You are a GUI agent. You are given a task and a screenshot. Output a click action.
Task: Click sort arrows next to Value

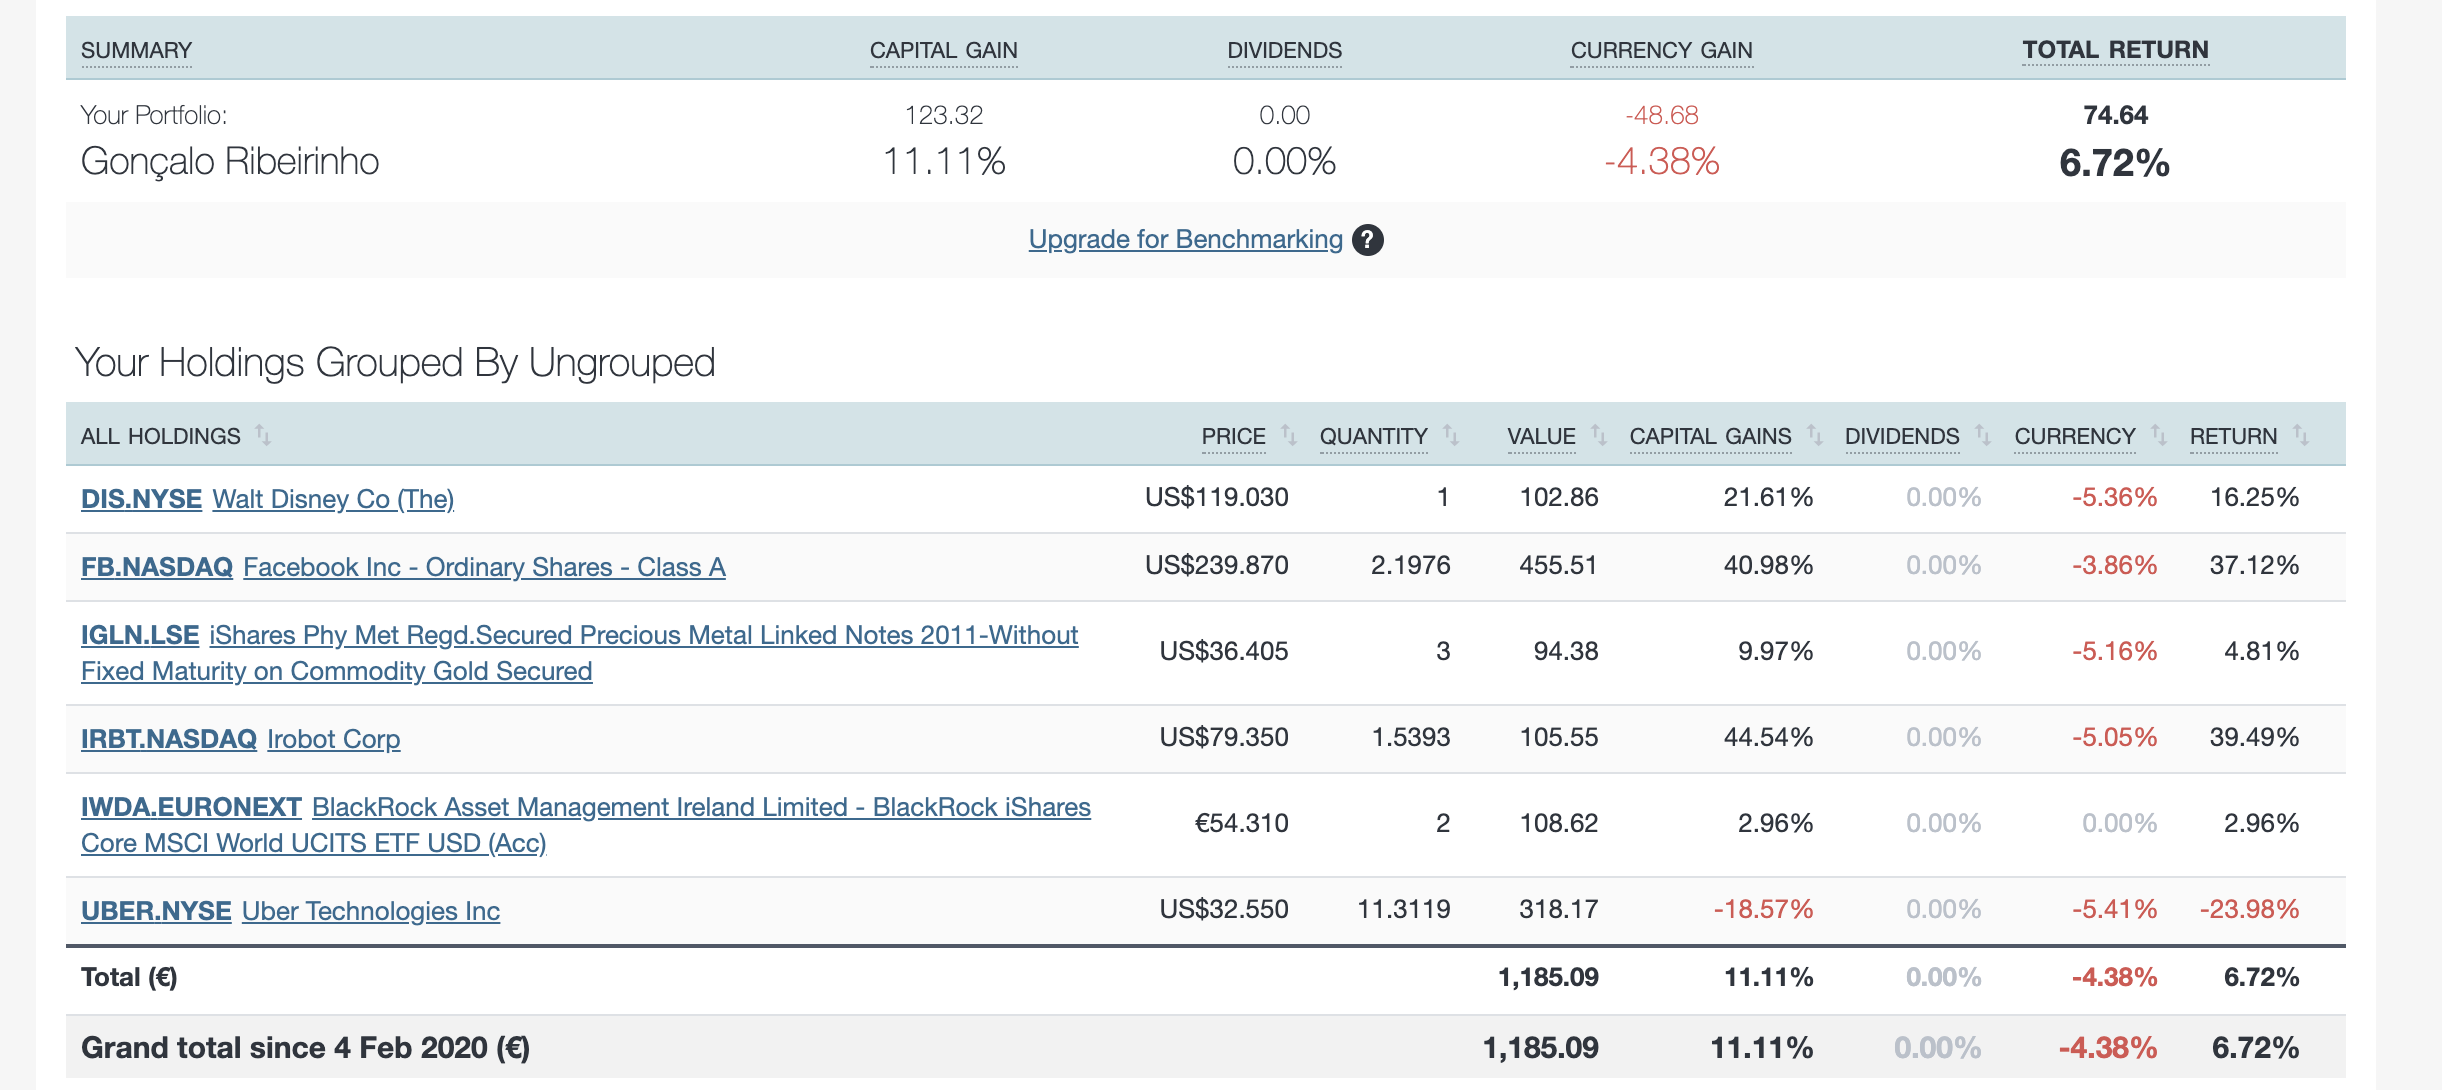pos(1599,435)
